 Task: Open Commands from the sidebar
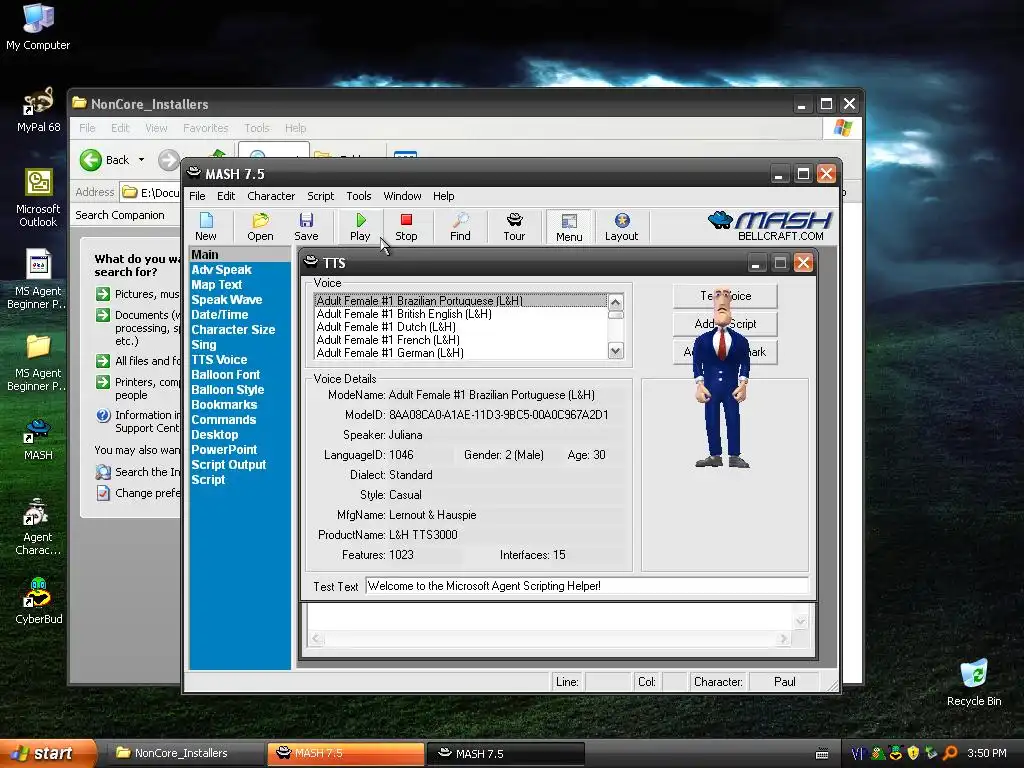pos(223,420)
